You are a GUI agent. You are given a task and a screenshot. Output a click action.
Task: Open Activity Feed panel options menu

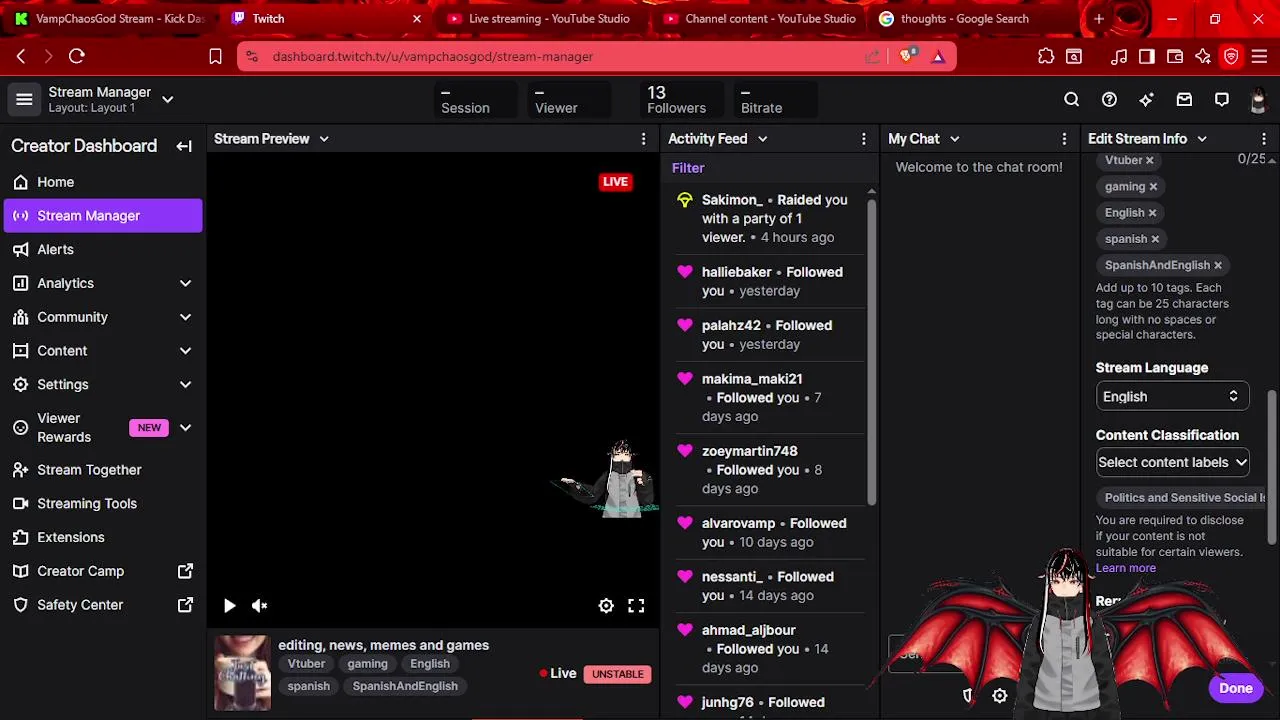pos(864,139)
